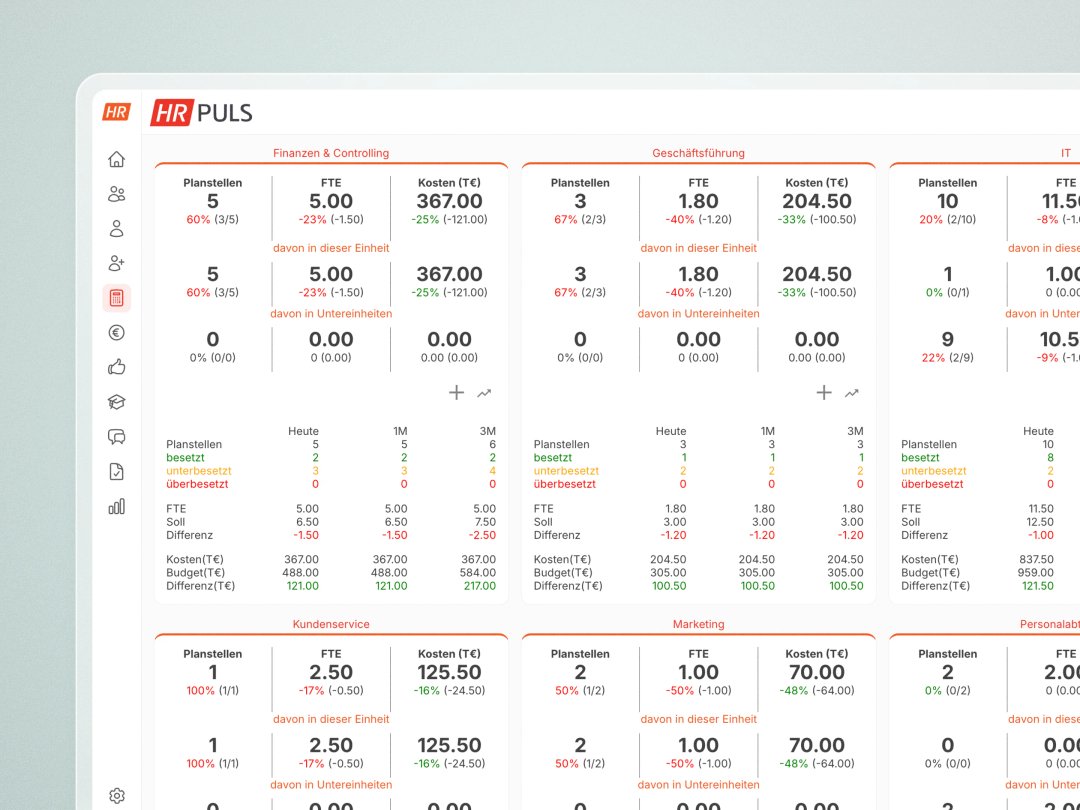1080x810 pixels.
Task: Open the IT unit title
Action: (x=1066, y=153)
